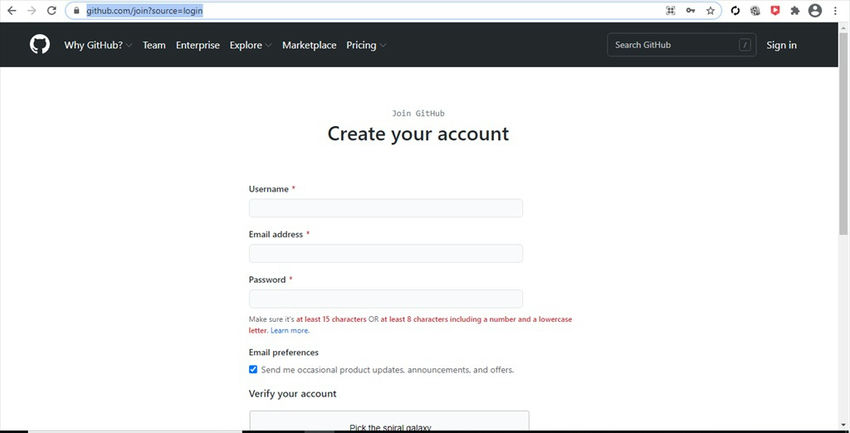
Task: Expand the Why GitHub? dropdown
Action: (98, 45)
